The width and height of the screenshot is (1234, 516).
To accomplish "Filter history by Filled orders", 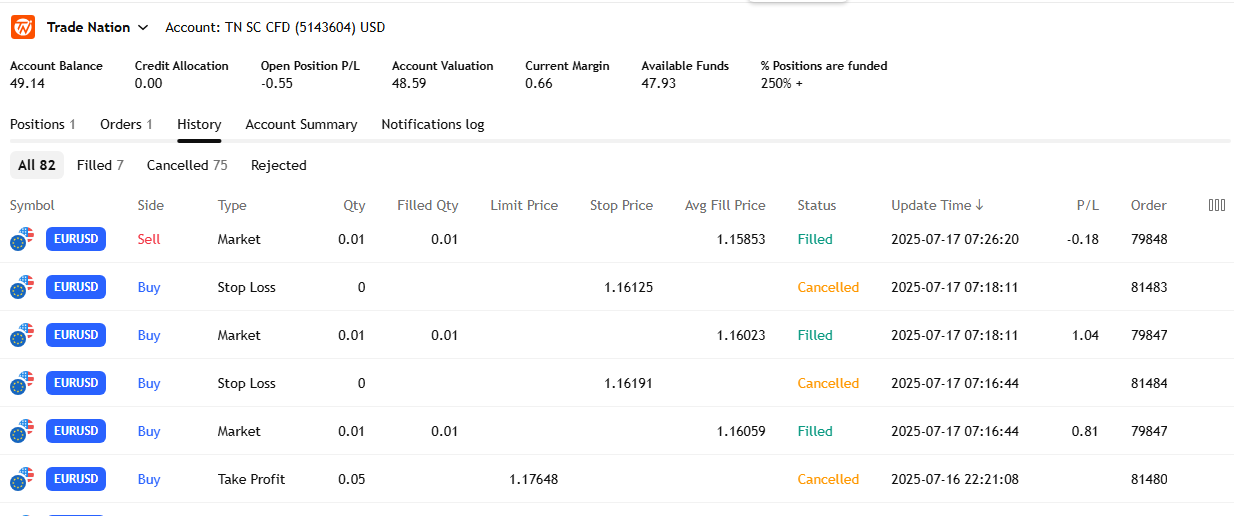I will tap(100, 165).
